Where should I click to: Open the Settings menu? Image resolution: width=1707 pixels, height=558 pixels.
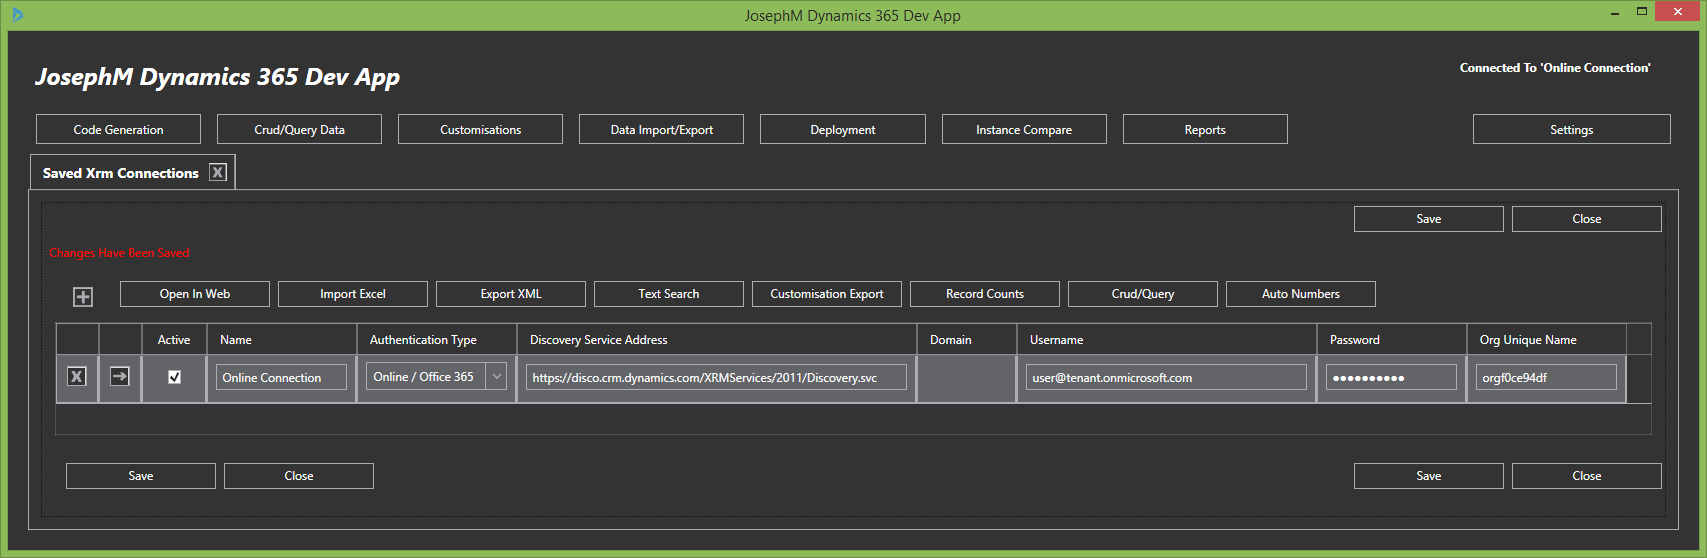point(1571,130)
